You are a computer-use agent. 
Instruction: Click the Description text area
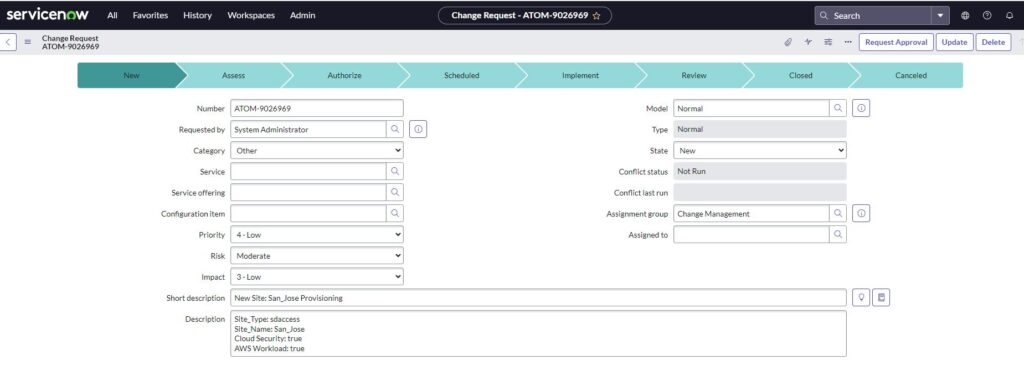coord(539,333)
